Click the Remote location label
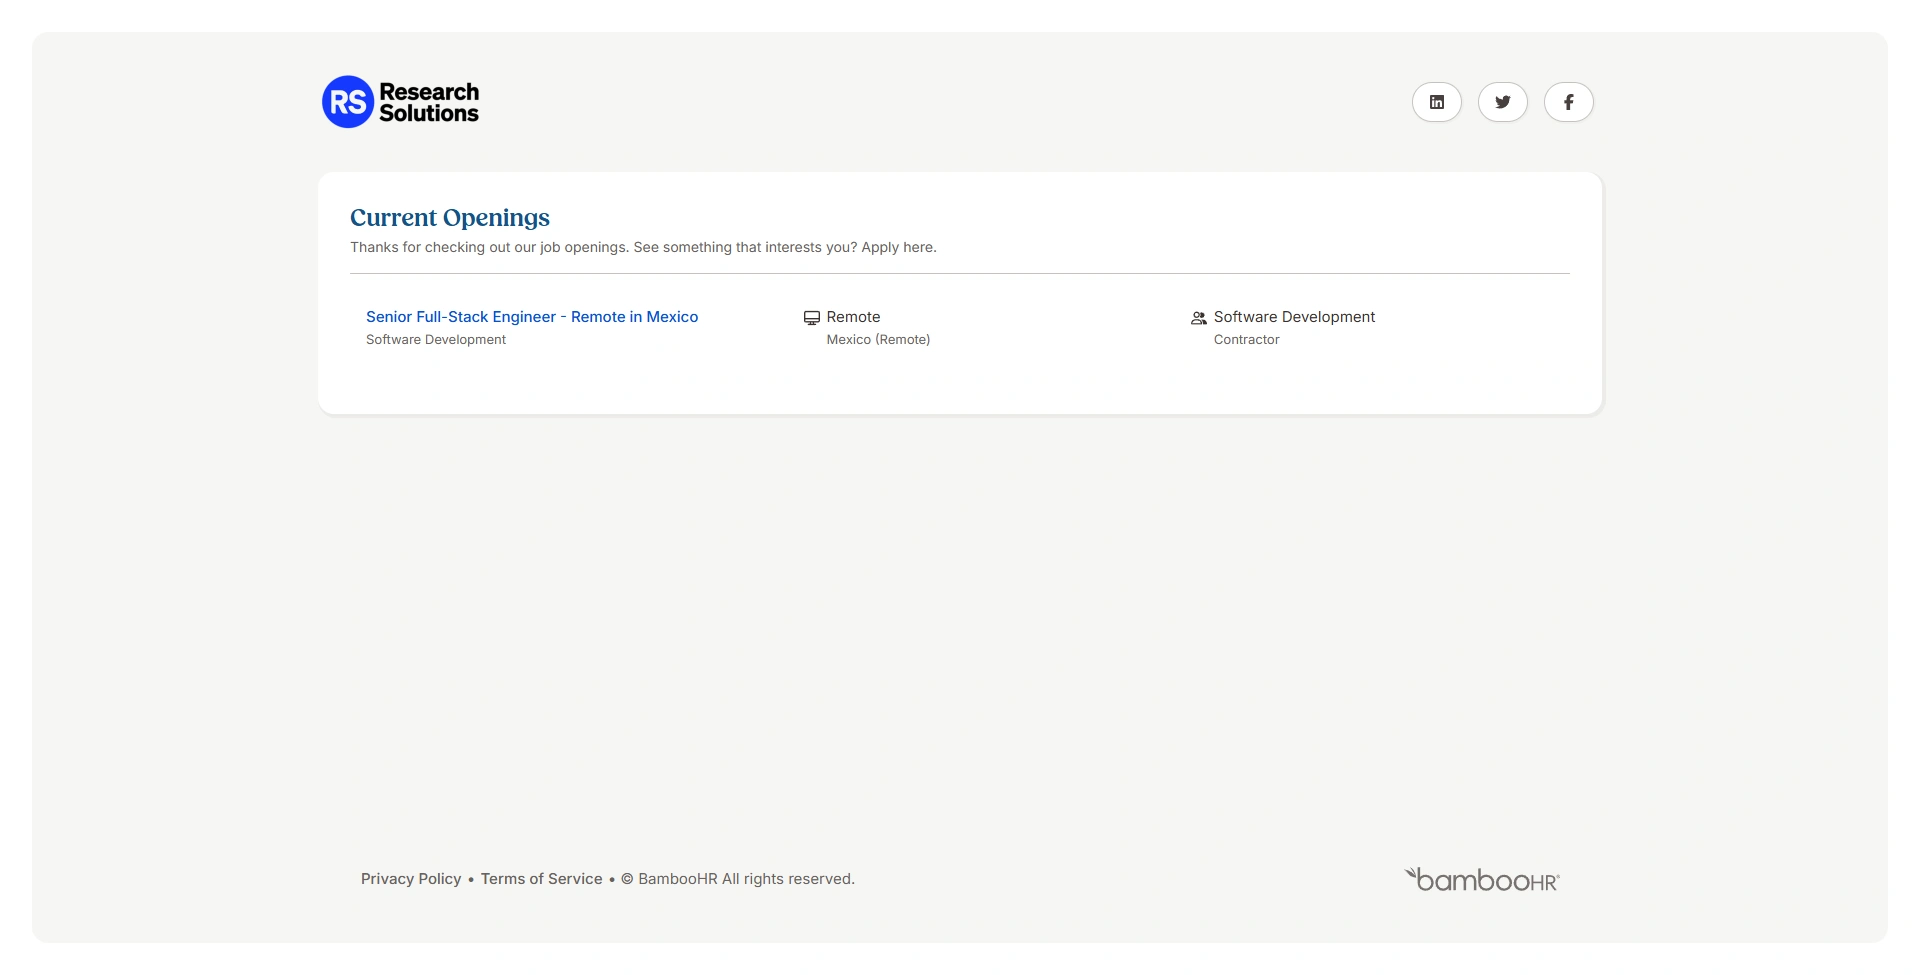 pyautogui.click(x=853, y=317)
